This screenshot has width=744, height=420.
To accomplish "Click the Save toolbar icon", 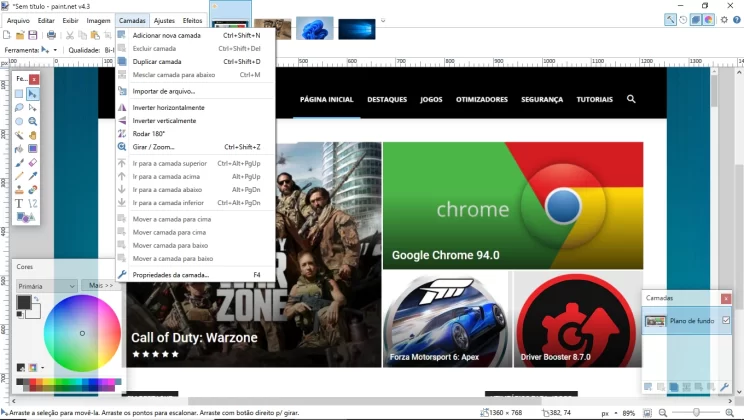I will click(33, 35).
